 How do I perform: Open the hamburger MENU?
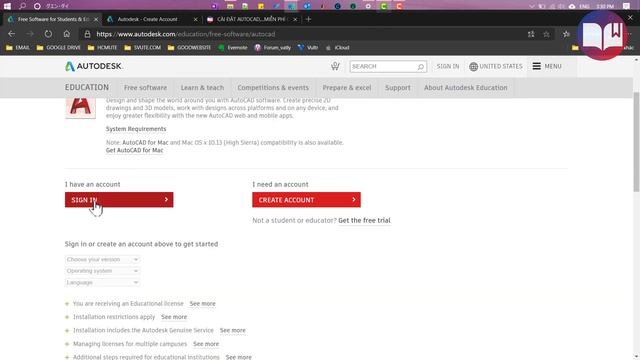pyautogui.click(x=547, y=66)
